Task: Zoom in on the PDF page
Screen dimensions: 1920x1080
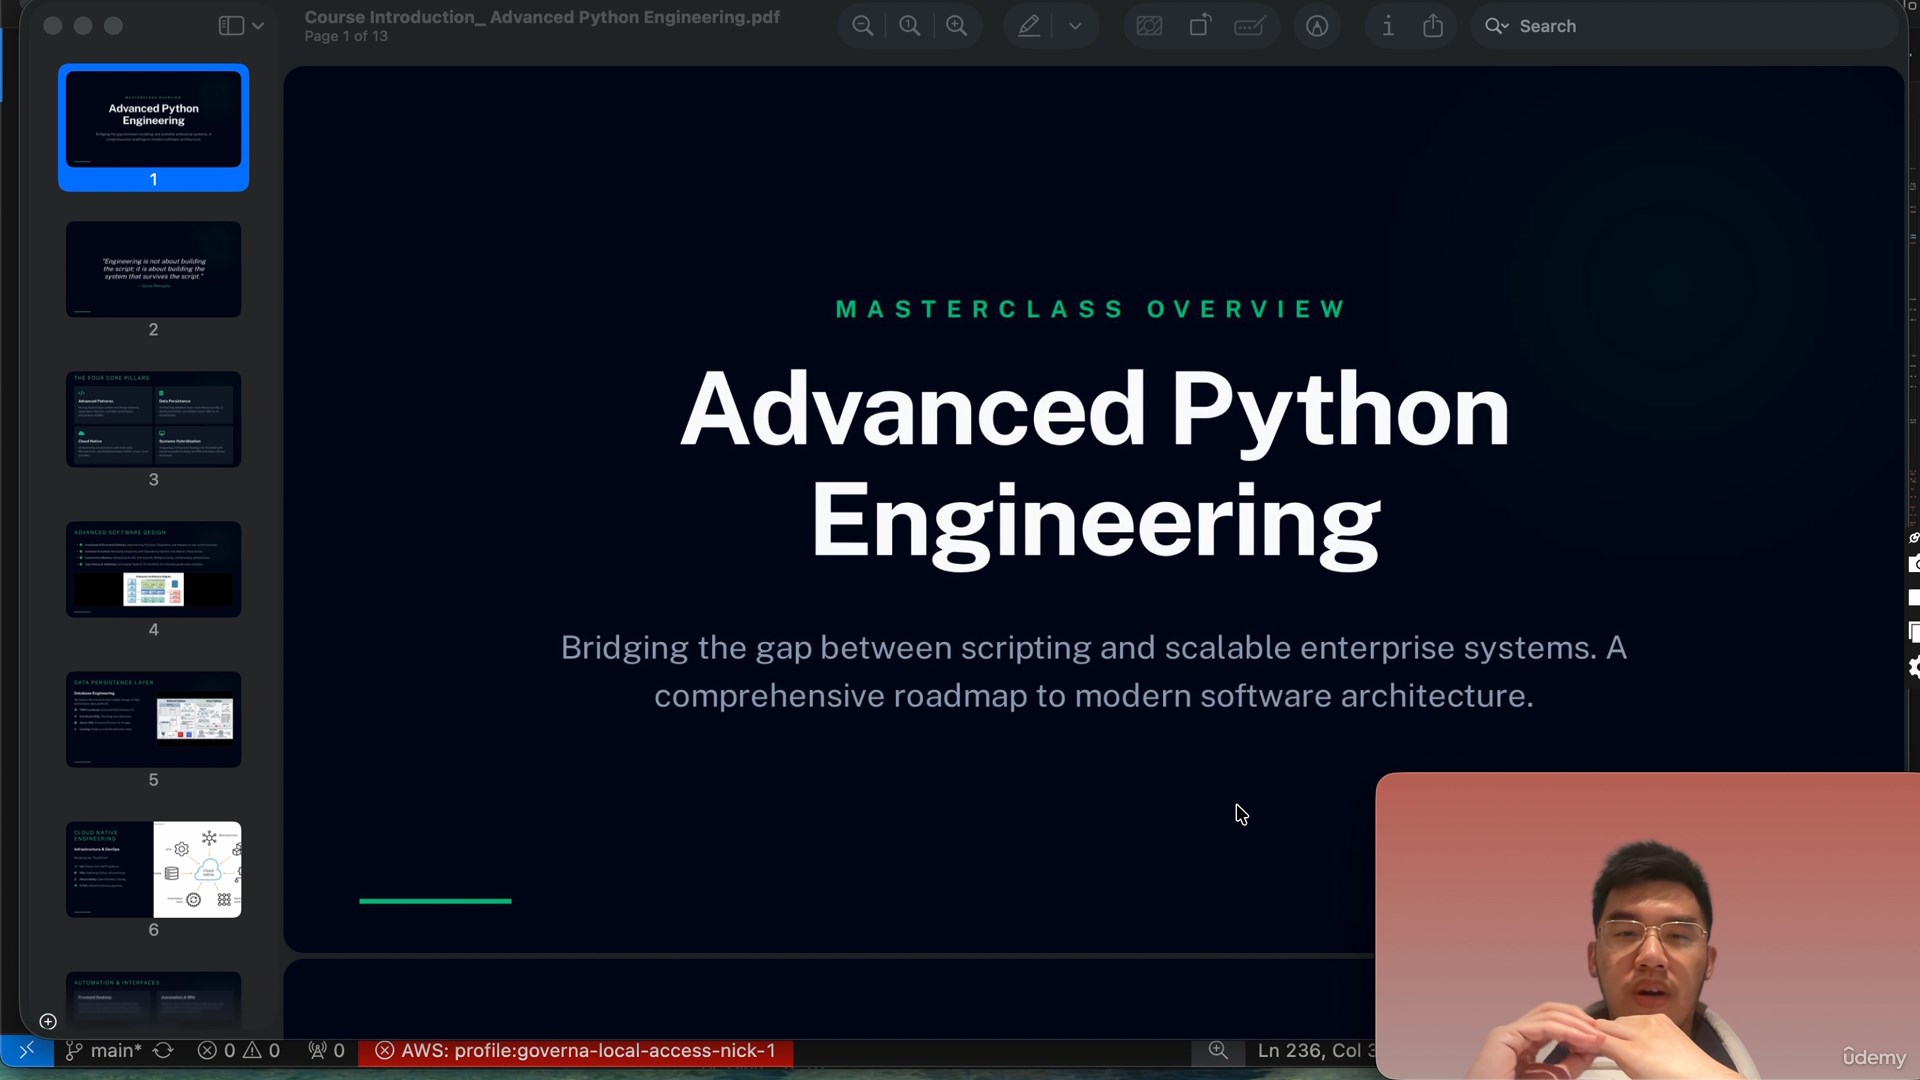Action: coord(957,26)
